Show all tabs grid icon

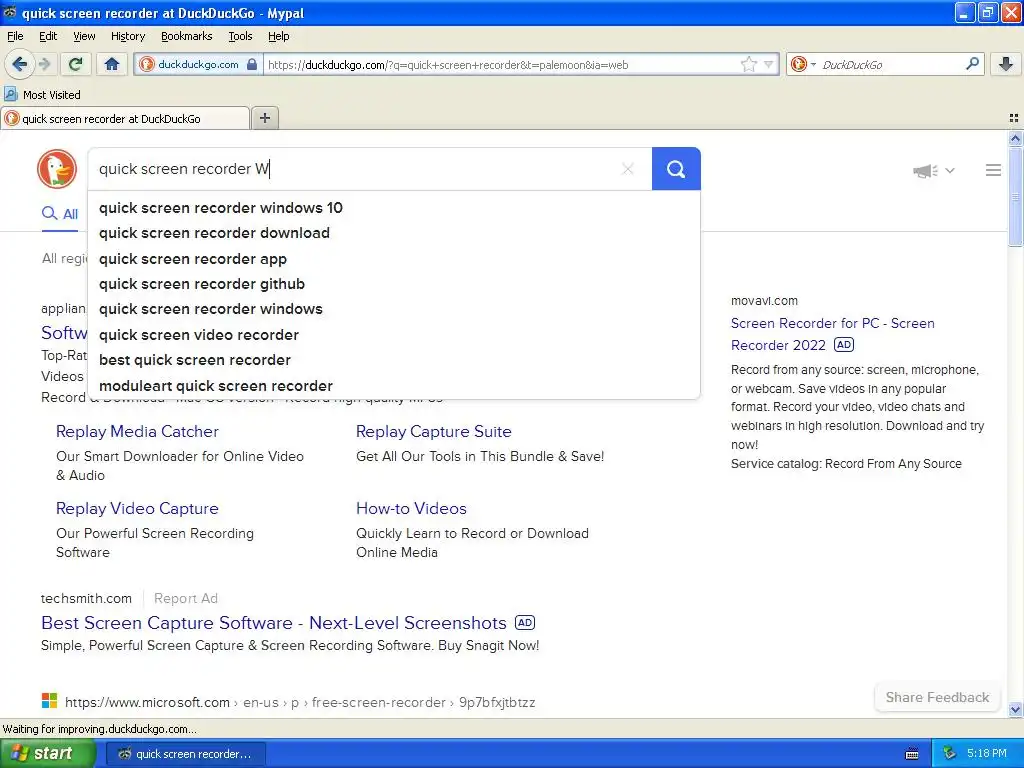1014,118
